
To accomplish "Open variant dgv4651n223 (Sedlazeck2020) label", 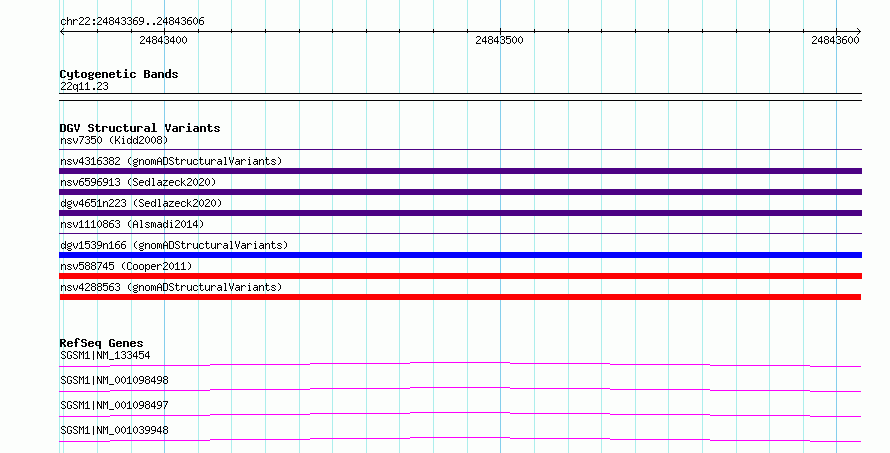I will click(141, 203).
